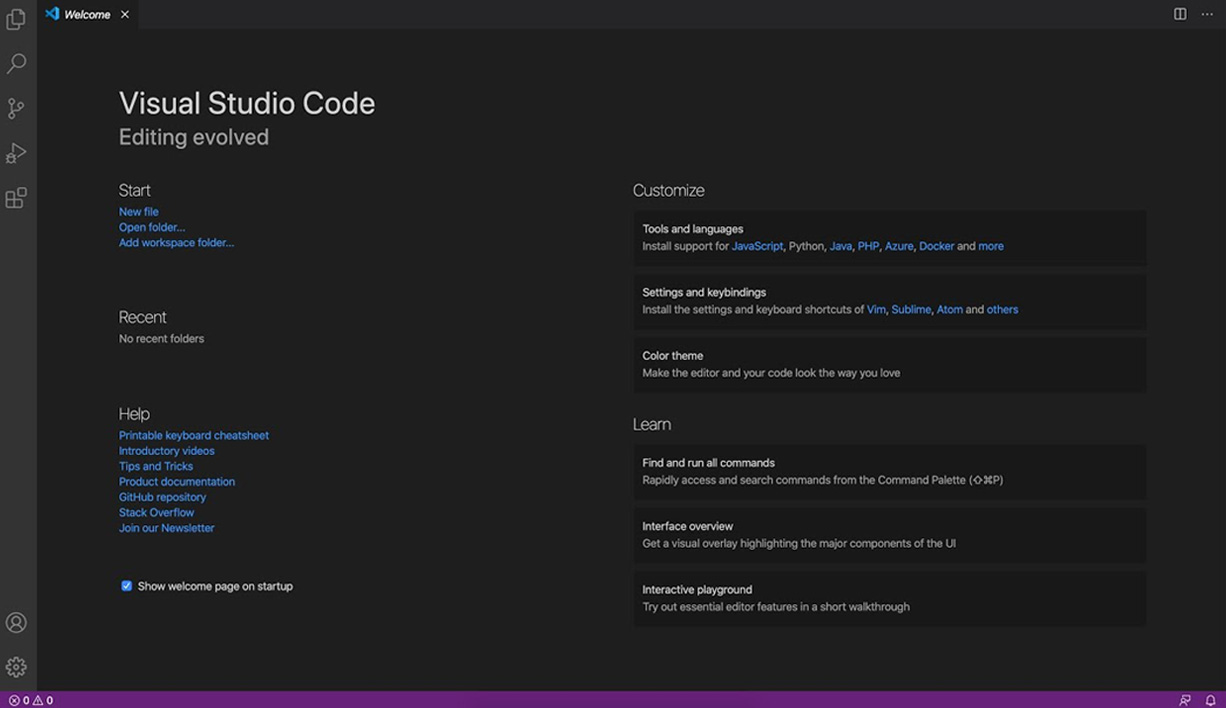Click the Tools and languages heading
This screenshot has height=708, width=1226.
coord(693,229)
